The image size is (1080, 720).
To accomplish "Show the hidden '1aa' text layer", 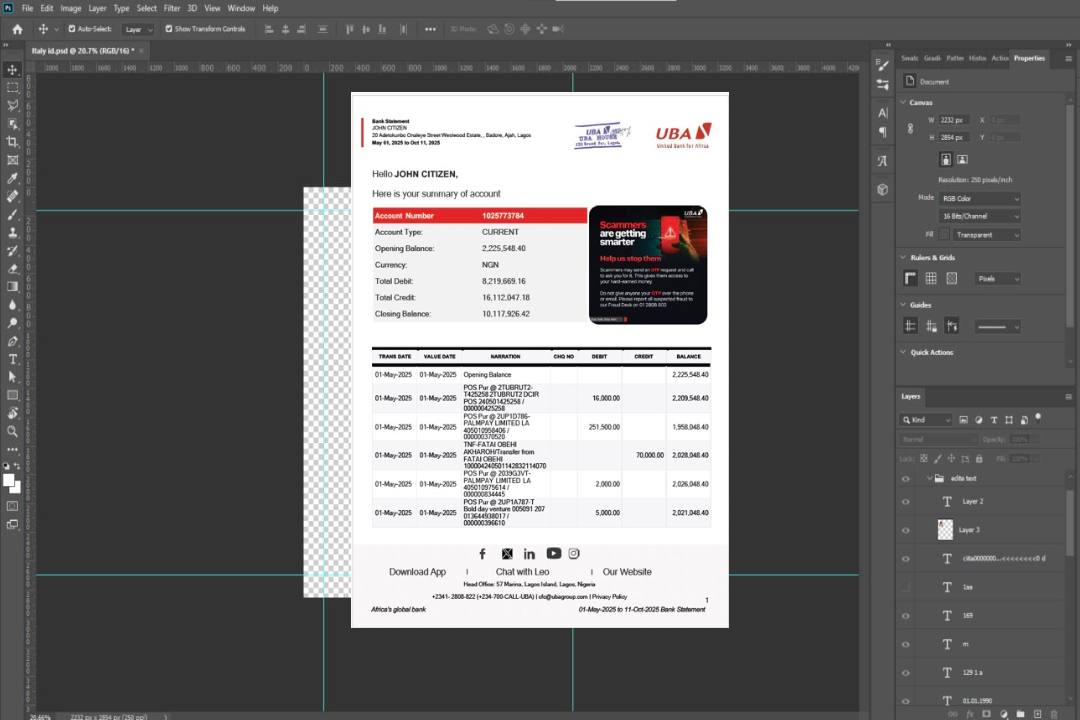I will 906,588.
